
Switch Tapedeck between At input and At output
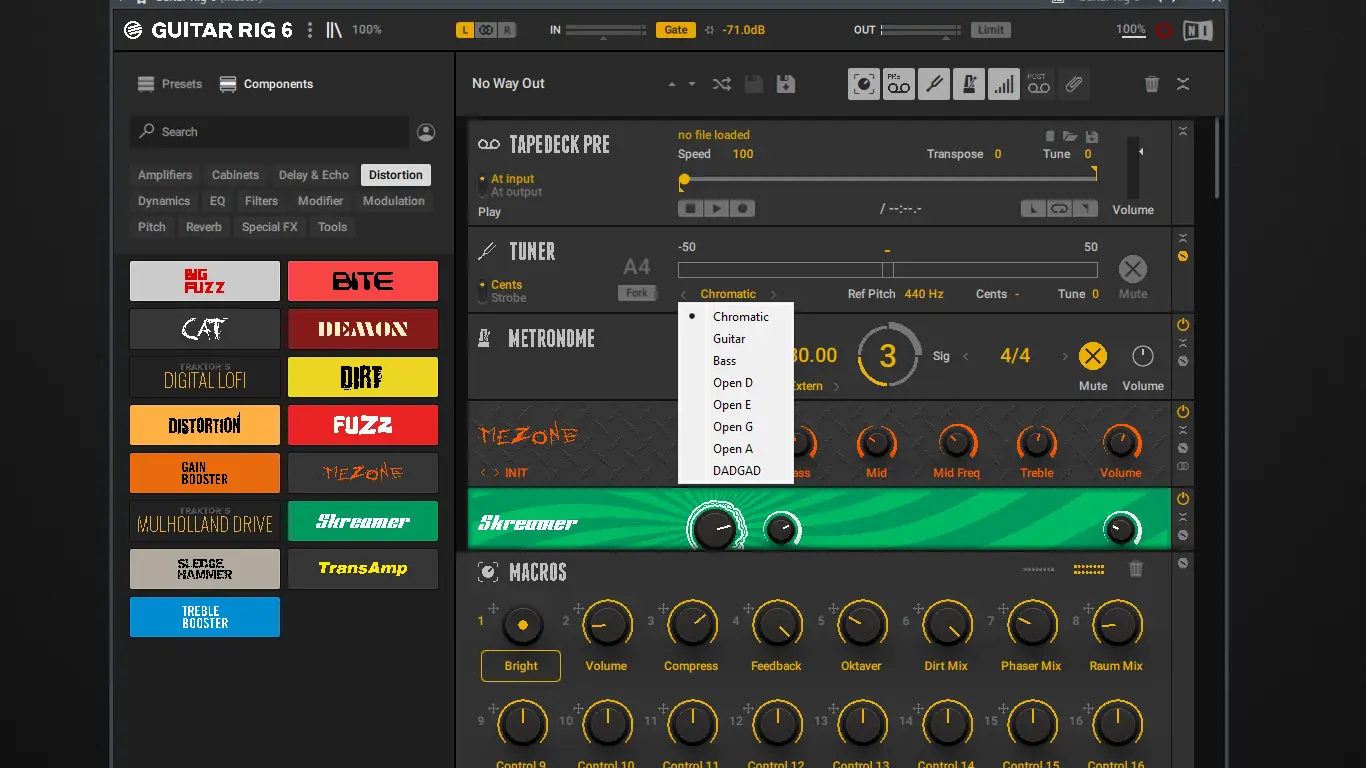click(483, 186)
